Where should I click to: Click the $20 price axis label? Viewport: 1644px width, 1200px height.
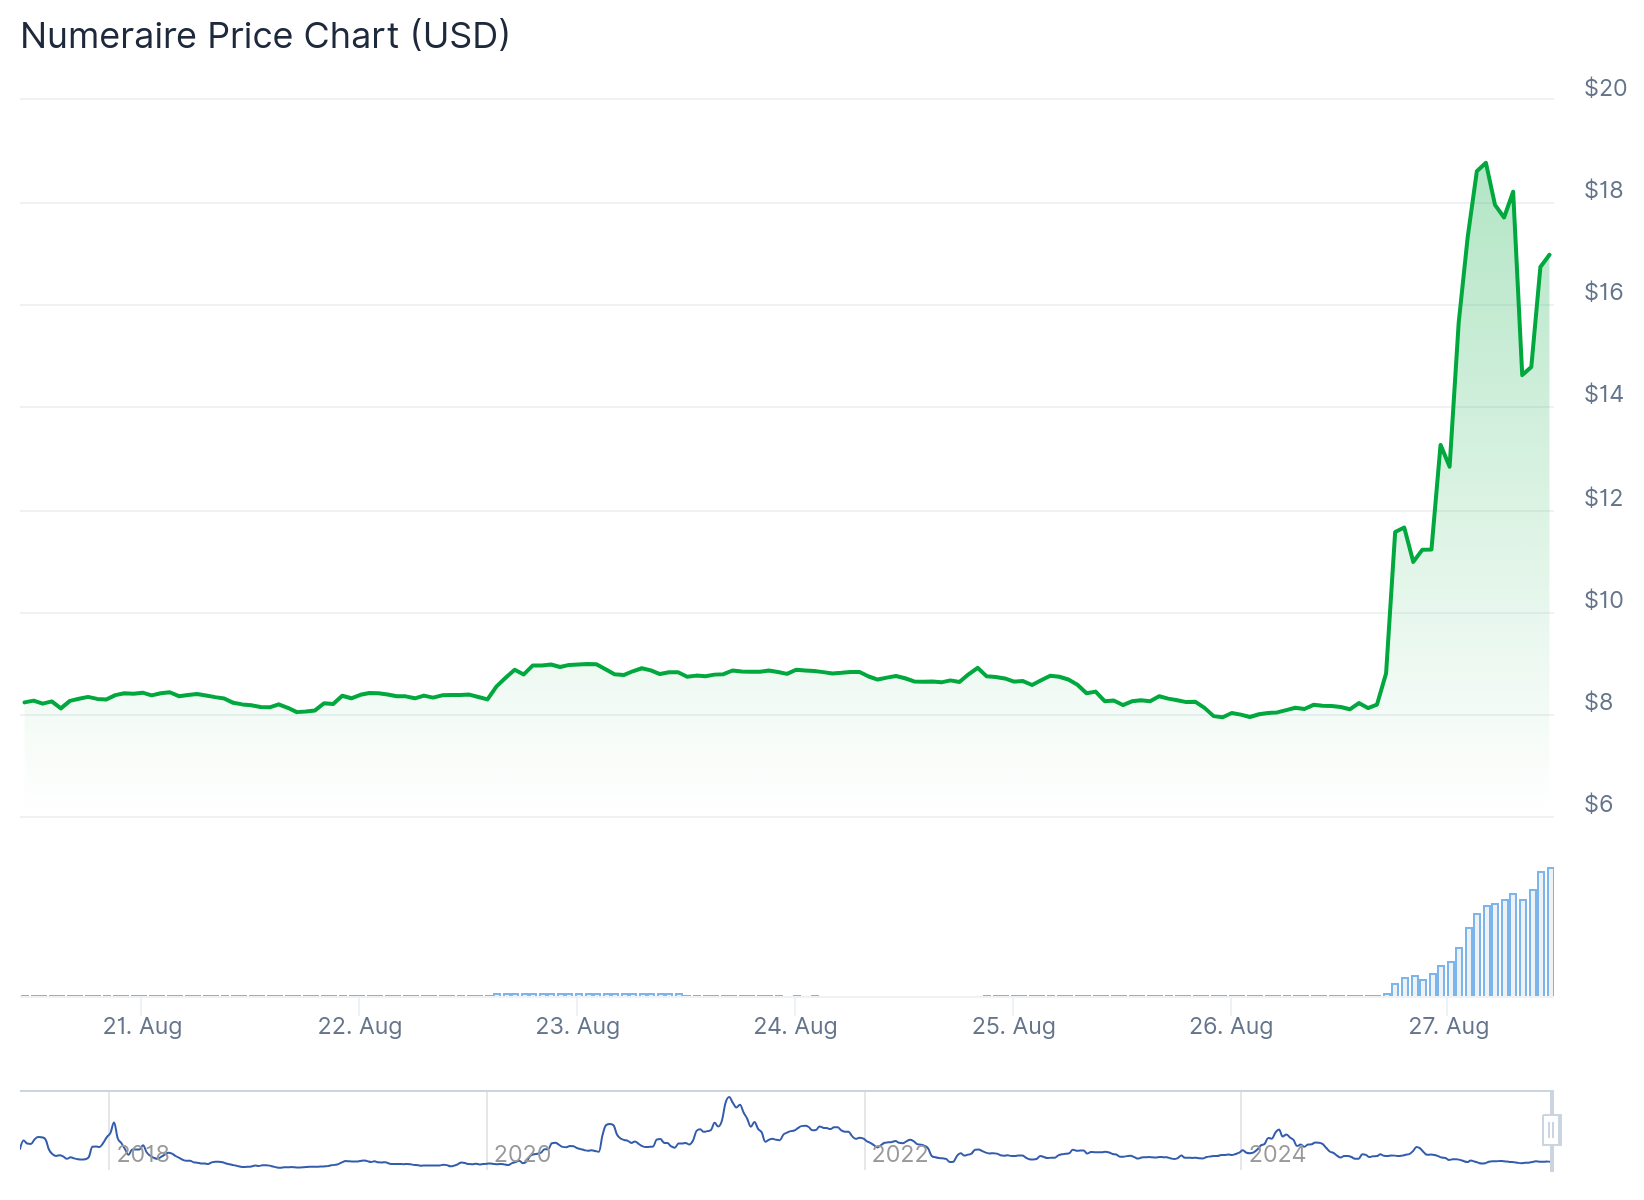1605,88
